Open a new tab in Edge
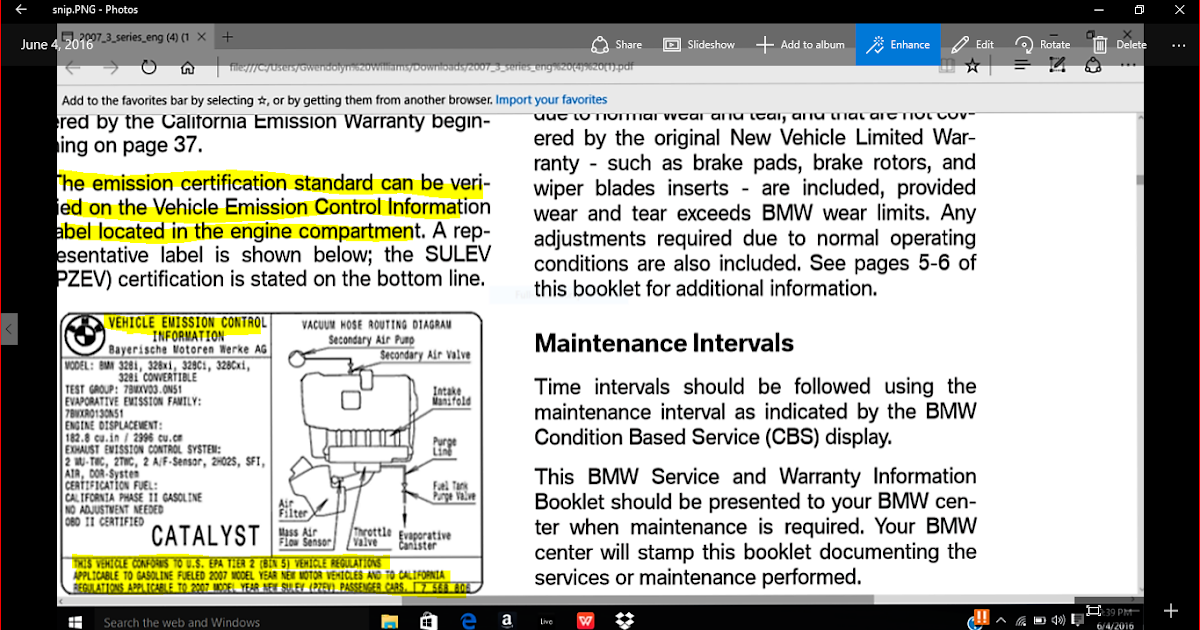Screen dimensions: 1200x630 coord(228,37)
